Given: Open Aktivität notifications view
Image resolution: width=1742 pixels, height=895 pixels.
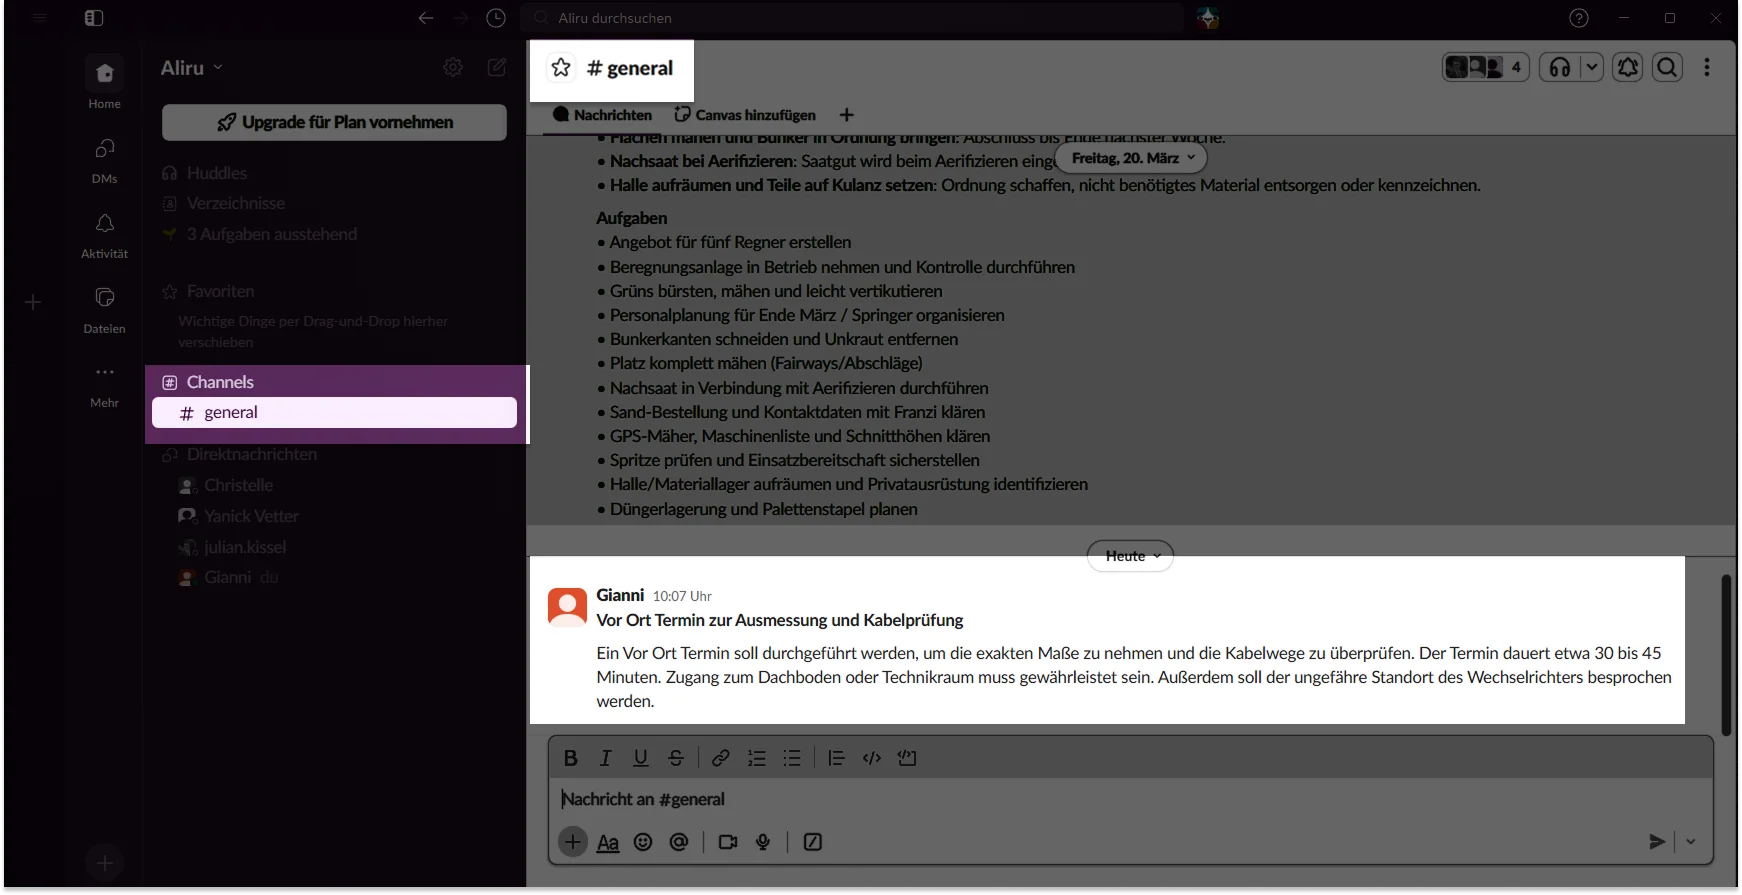Looking at the screenshot, I should [104, 235].
